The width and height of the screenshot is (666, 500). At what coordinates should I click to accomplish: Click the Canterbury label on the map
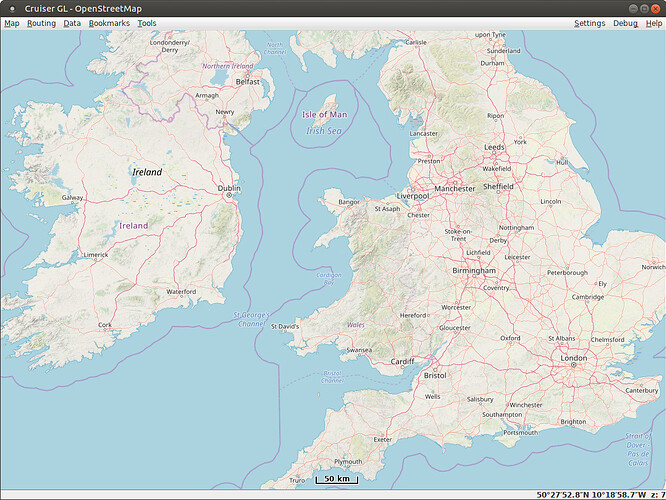[641, 390]
